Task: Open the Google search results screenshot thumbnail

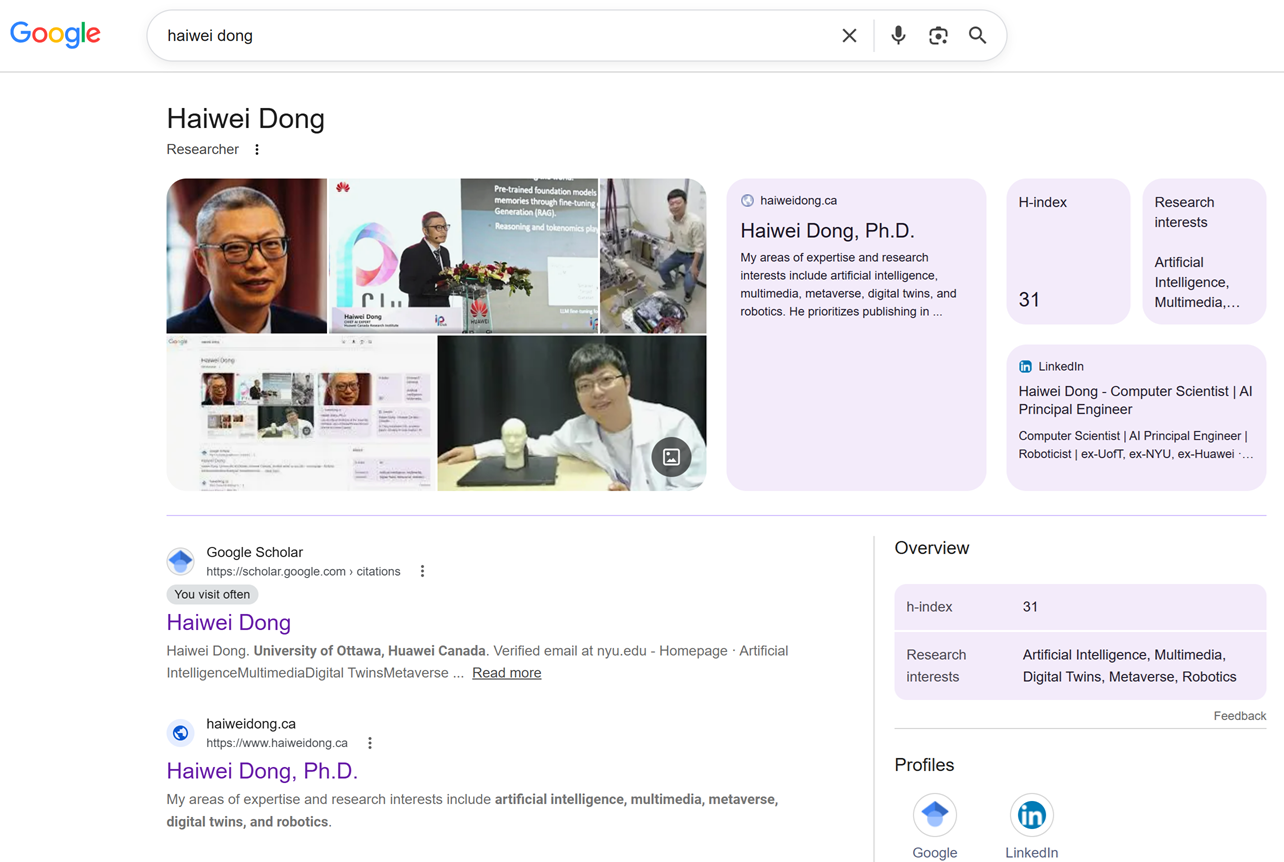Action: point(301,413)
